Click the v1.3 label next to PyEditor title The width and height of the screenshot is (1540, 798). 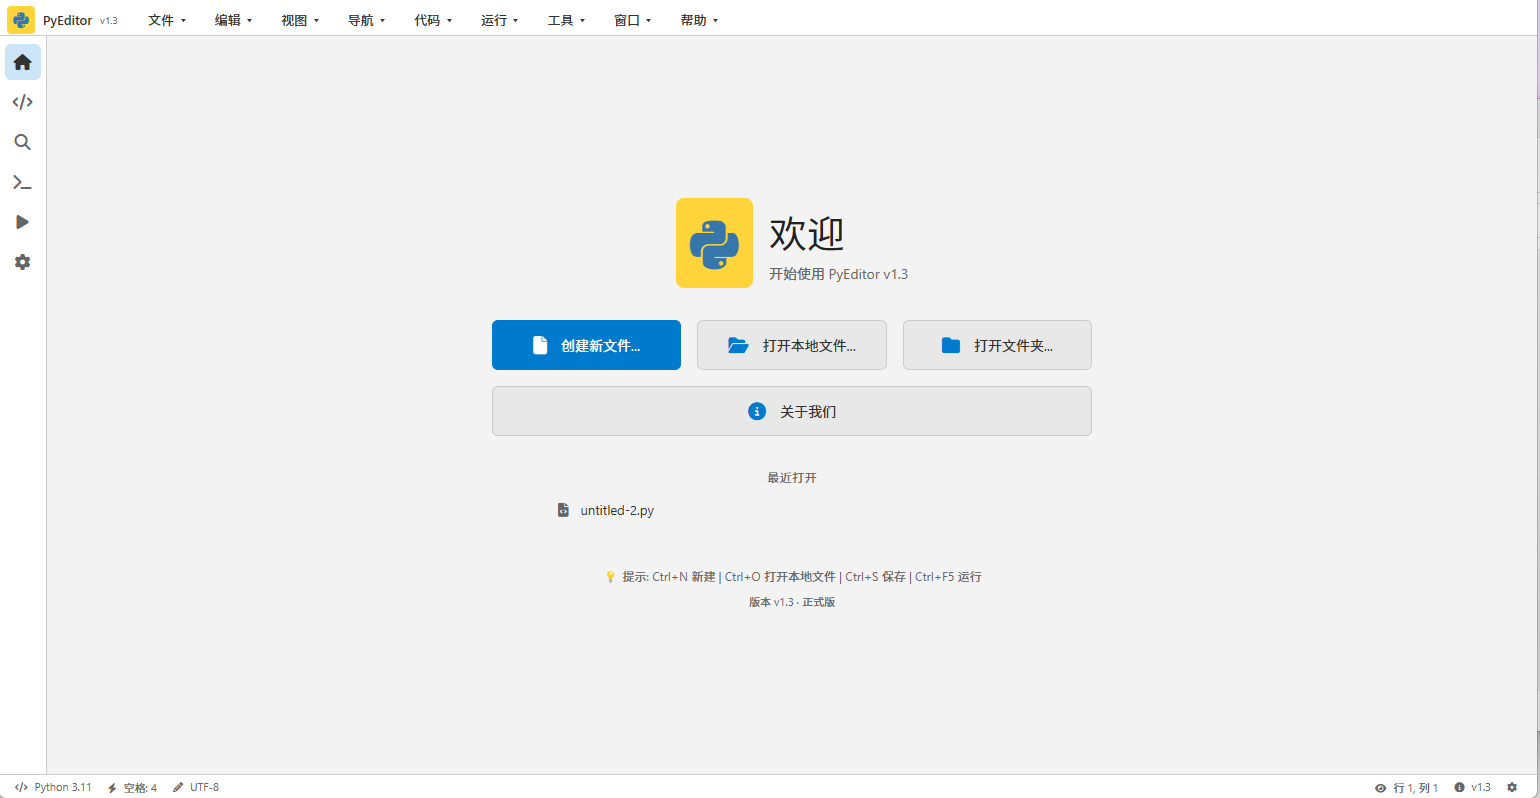click(108, 21)
